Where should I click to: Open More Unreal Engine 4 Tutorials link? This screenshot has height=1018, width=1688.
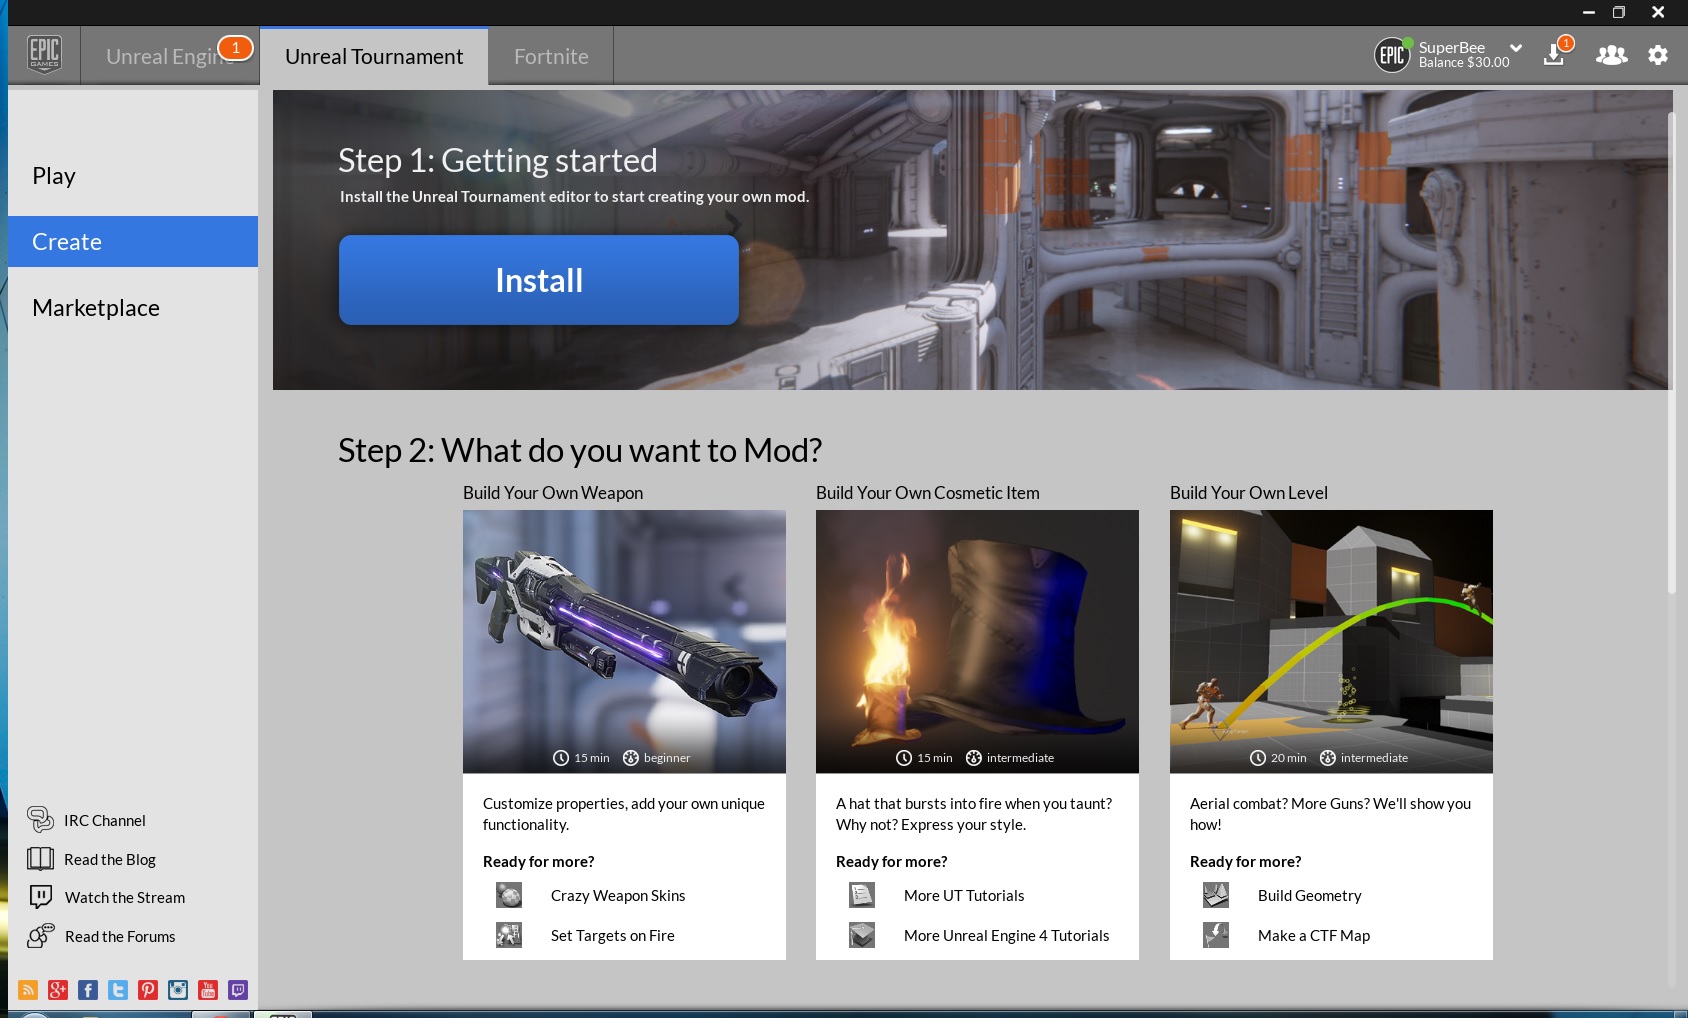pyautogui.click(x=1007, y=936)
